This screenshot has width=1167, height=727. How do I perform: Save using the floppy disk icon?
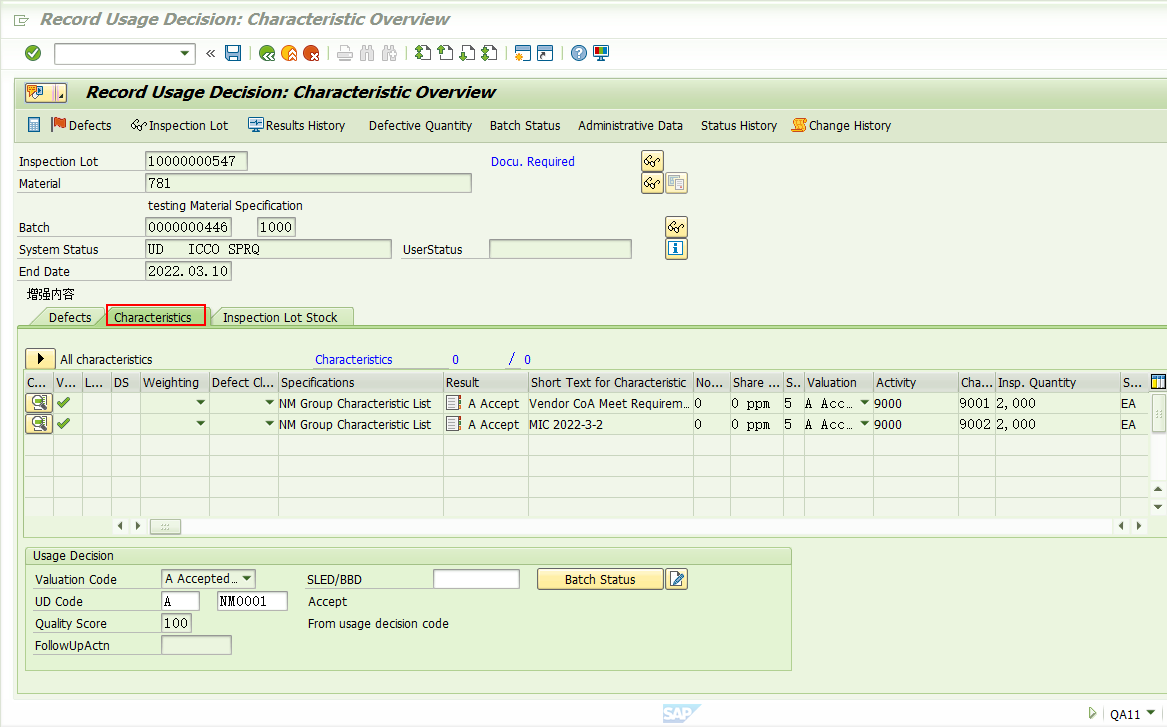pyautogui.click(x=233, y=53)
